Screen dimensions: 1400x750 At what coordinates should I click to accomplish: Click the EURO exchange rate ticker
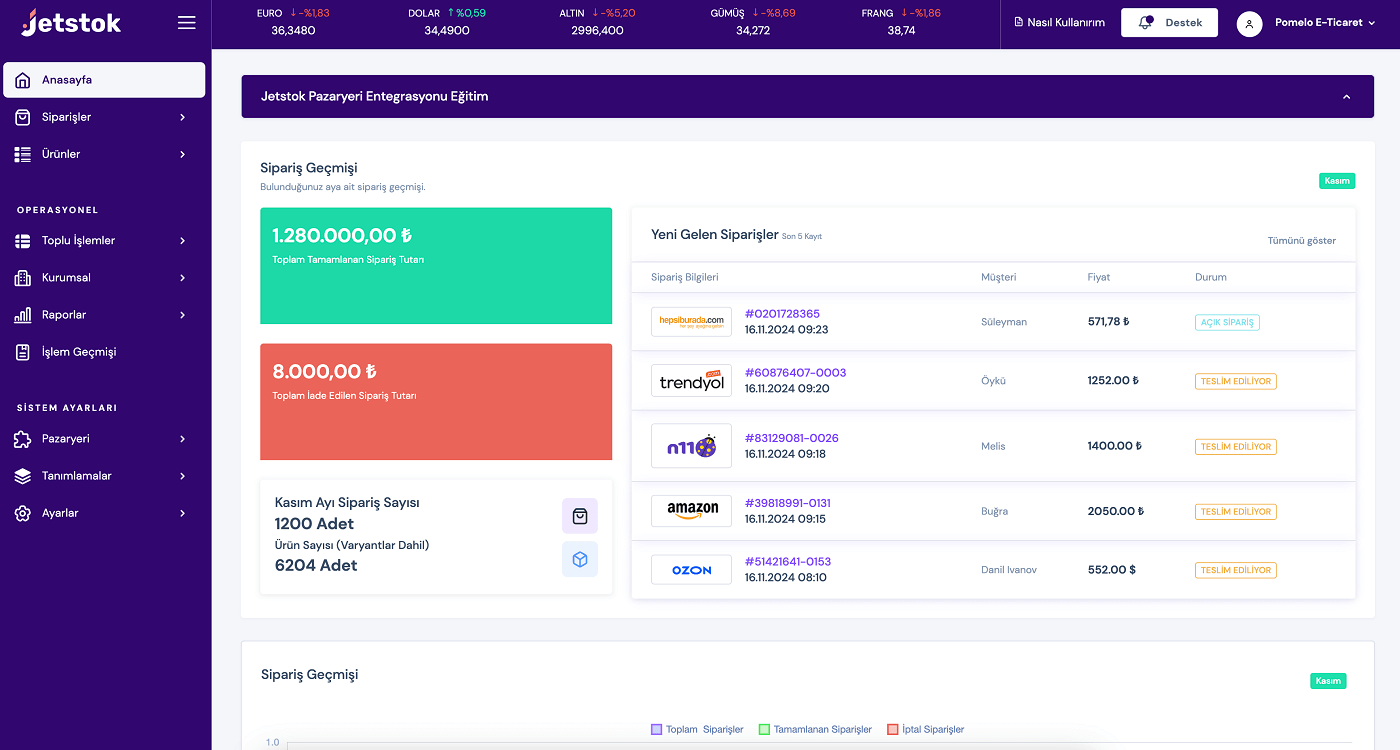293,22
